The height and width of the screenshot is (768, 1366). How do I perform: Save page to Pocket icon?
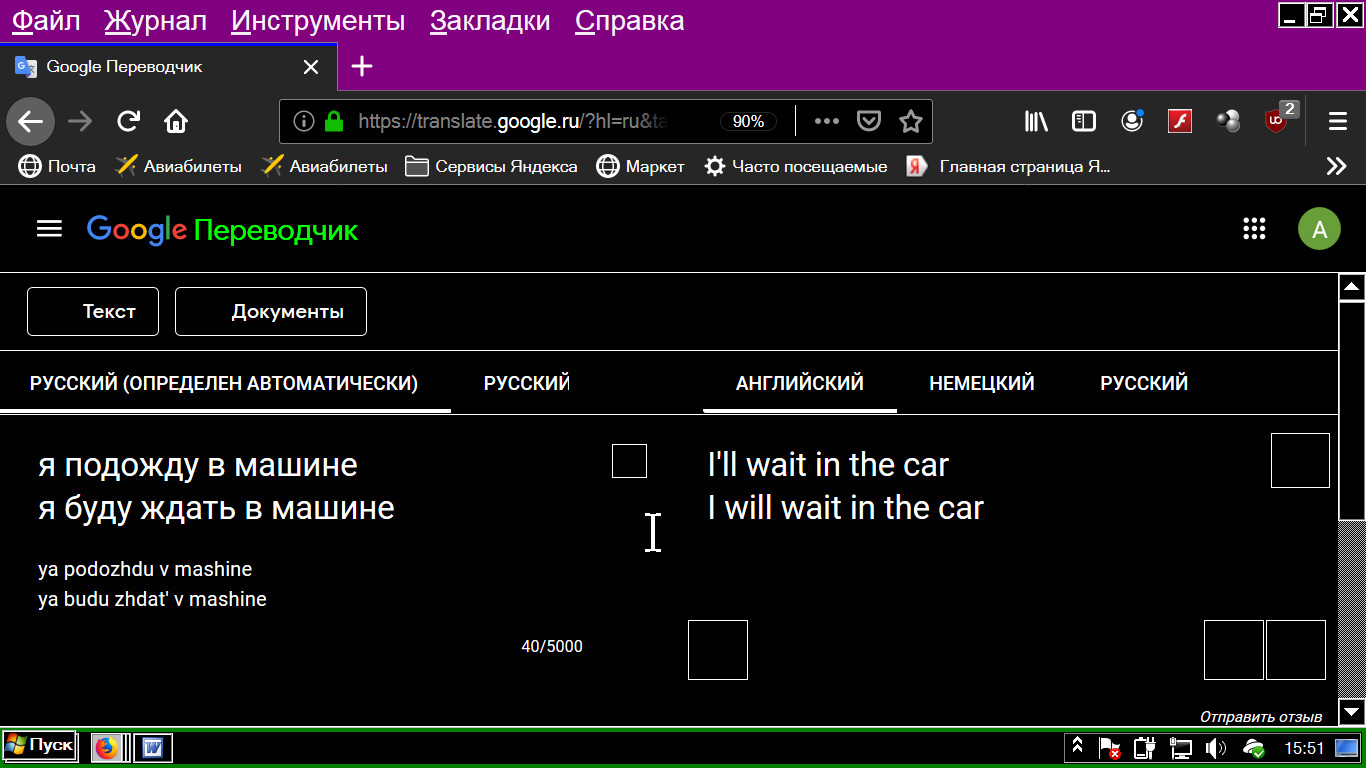click(869, 122)
